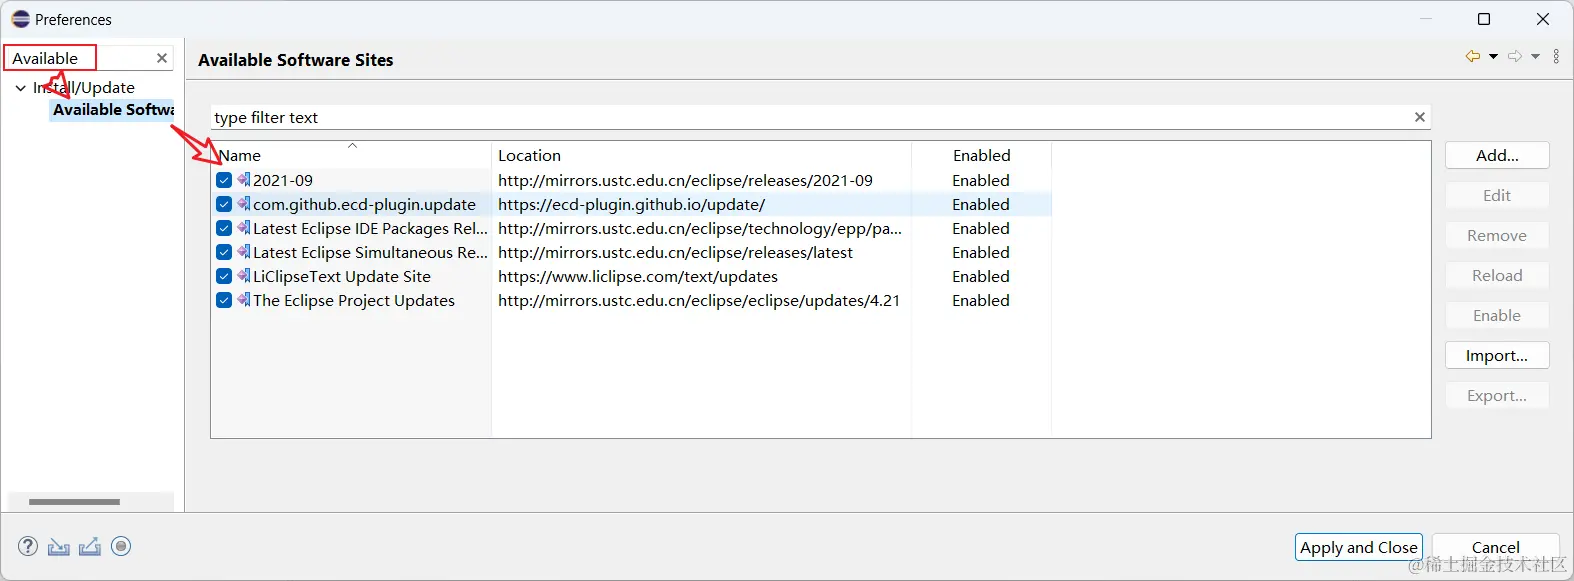Click the Cancel button
Screen dimensions: 1574x581
coord(1495,547)
